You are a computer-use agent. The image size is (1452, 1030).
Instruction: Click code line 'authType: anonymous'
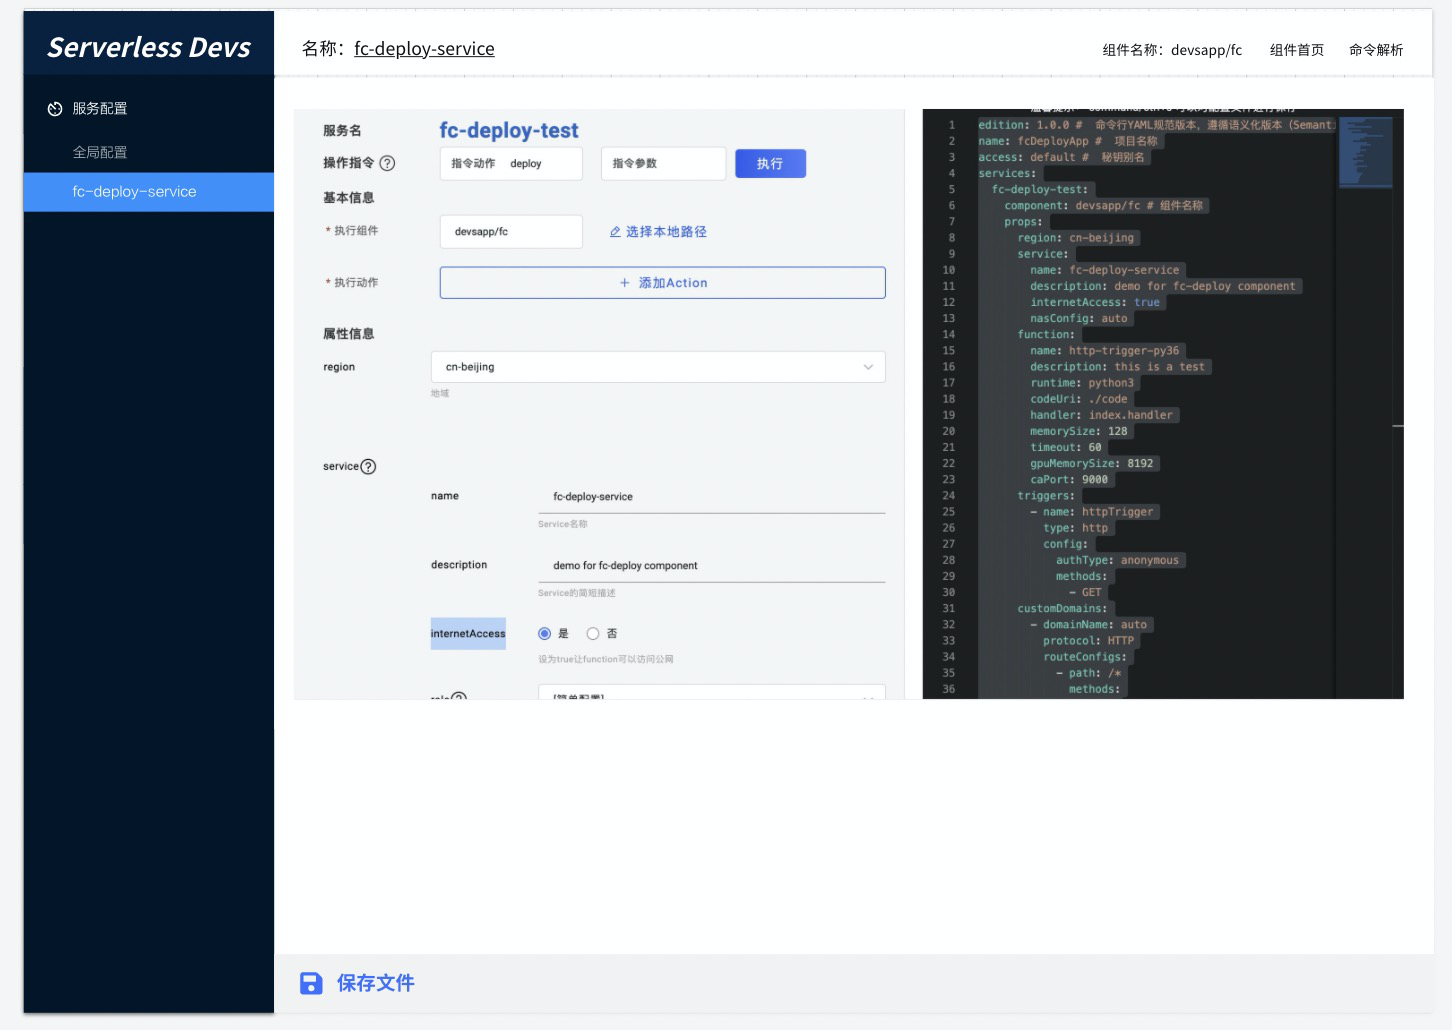[1117, 560]
